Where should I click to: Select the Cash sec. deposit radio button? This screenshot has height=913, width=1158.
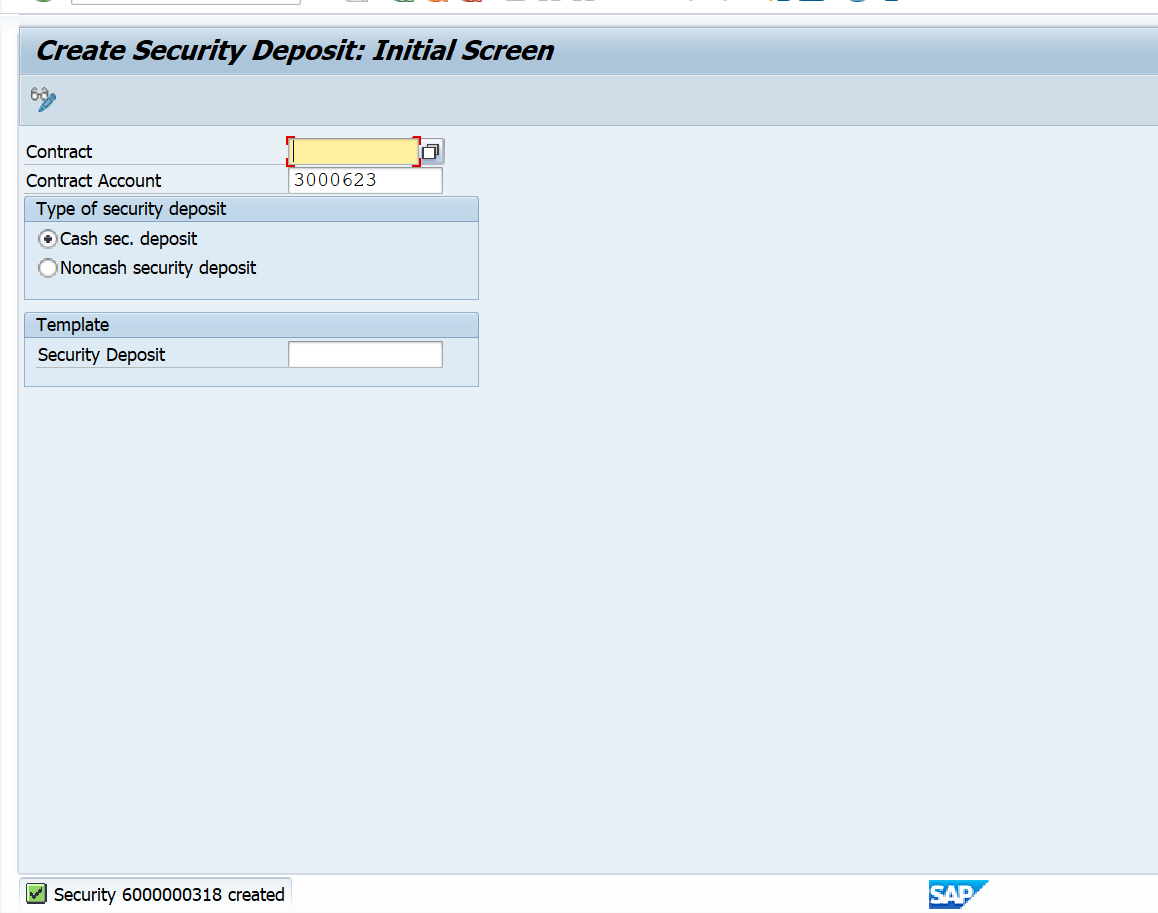point(48,239)
